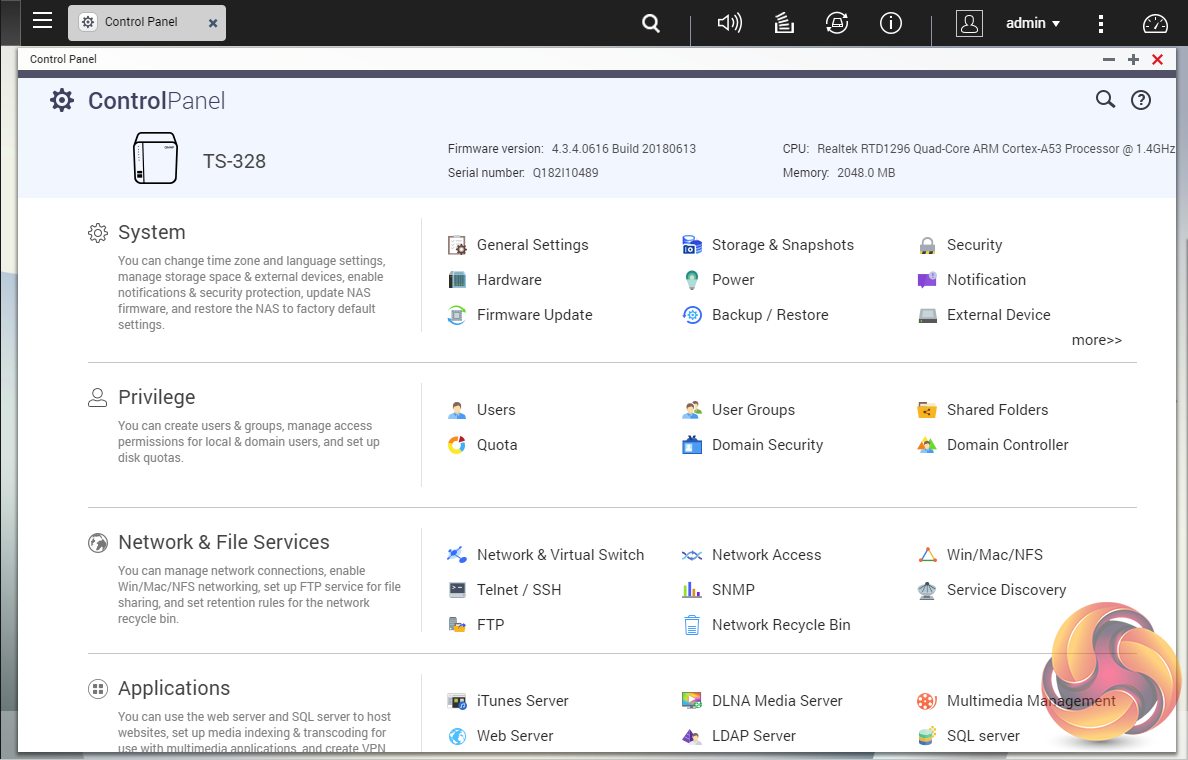Open the QTS main menu hamburger icon
Image resolution: width=1188 pixels, height=760 pixels.
(x=42, y=21)
